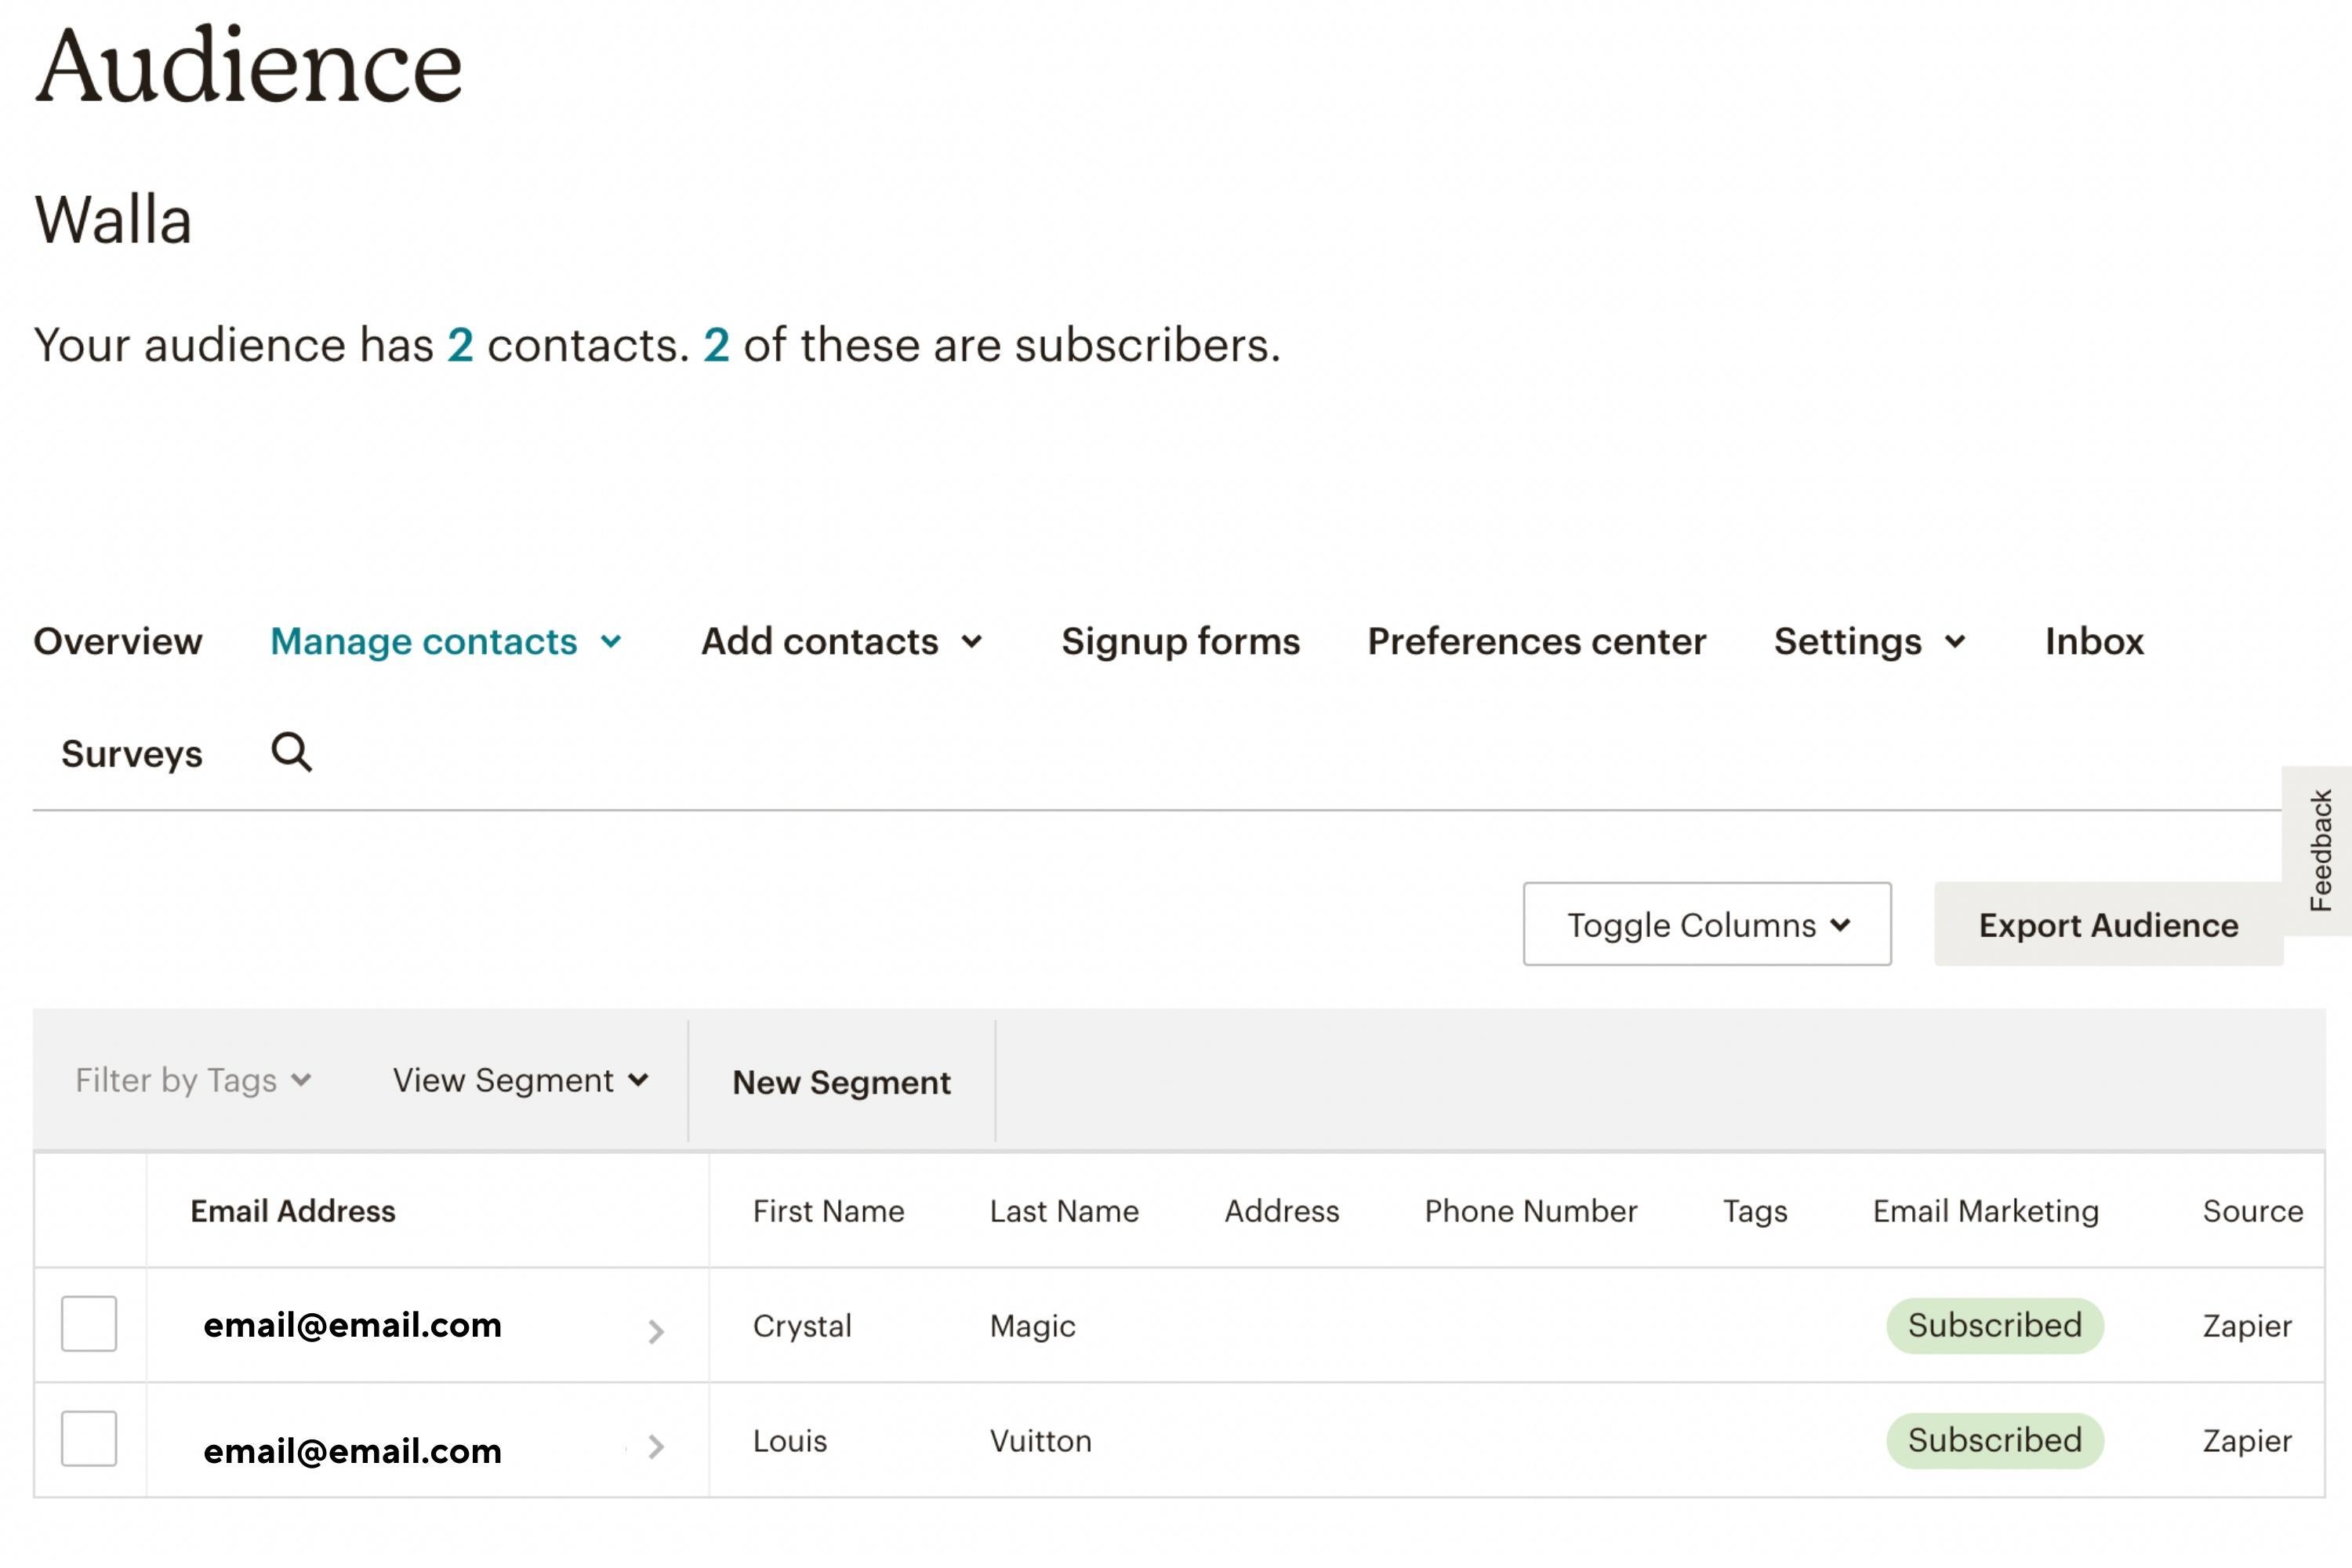
Task: Go to Overview tab
Action: pos(118,641)
